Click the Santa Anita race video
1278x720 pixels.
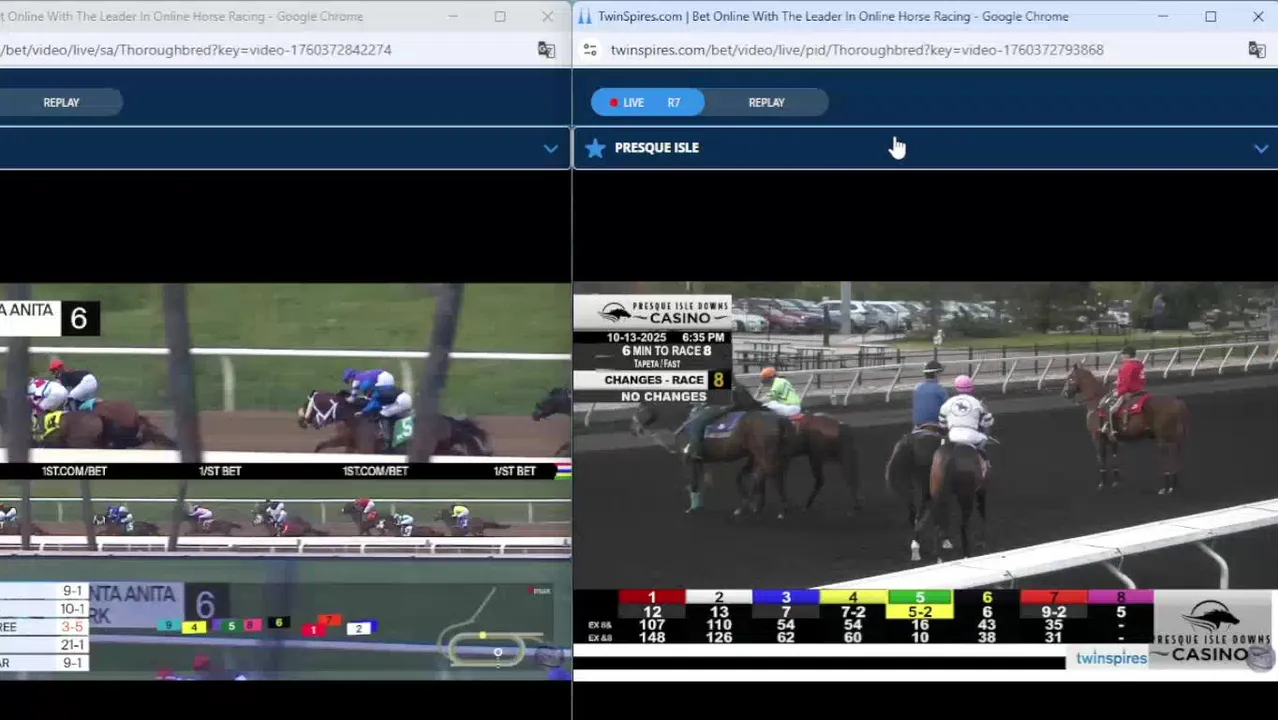(x=286, y=481)
